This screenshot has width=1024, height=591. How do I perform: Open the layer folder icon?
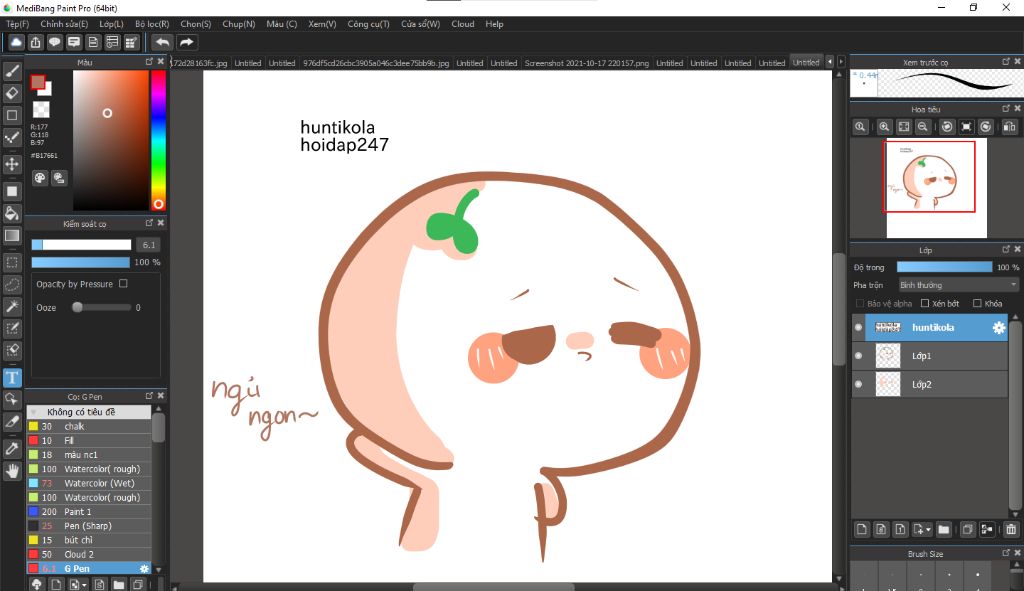point(943,529)
